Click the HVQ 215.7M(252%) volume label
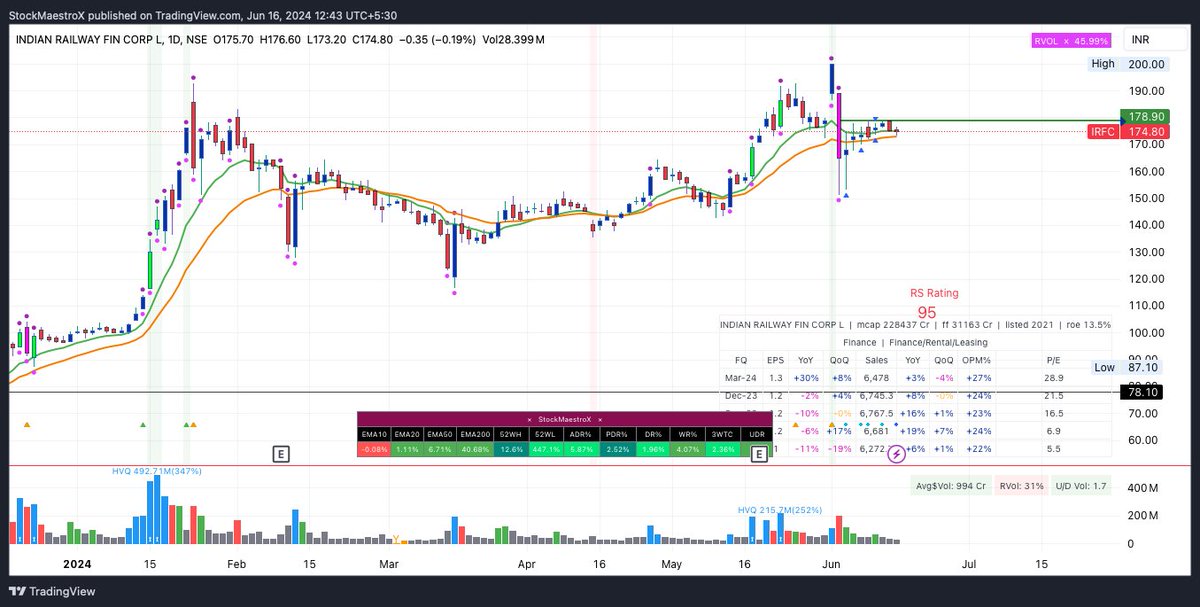1200x607 pixels. (780, 510)
